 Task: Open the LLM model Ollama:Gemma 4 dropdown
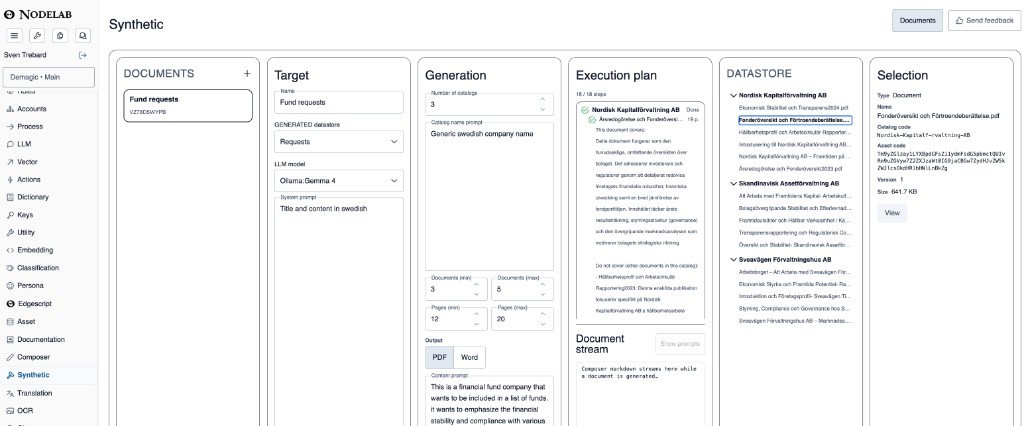[338, 181]
